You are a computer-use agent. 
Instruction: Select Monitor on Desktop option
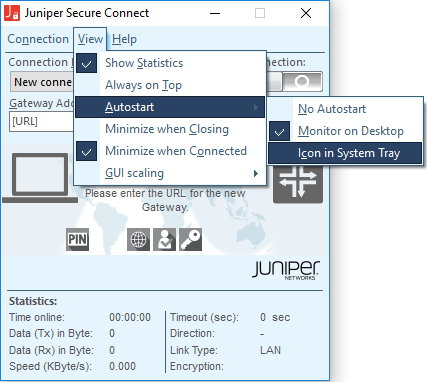pos(345,131)
